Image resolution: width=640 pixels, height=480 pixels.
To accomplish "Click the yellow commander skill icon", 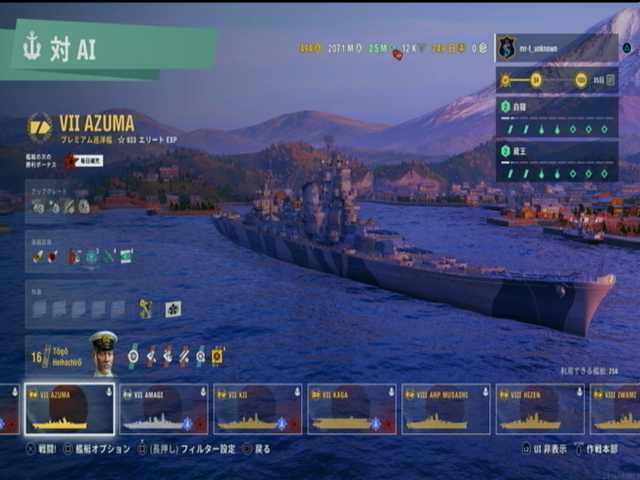I will tap(218, 356).
